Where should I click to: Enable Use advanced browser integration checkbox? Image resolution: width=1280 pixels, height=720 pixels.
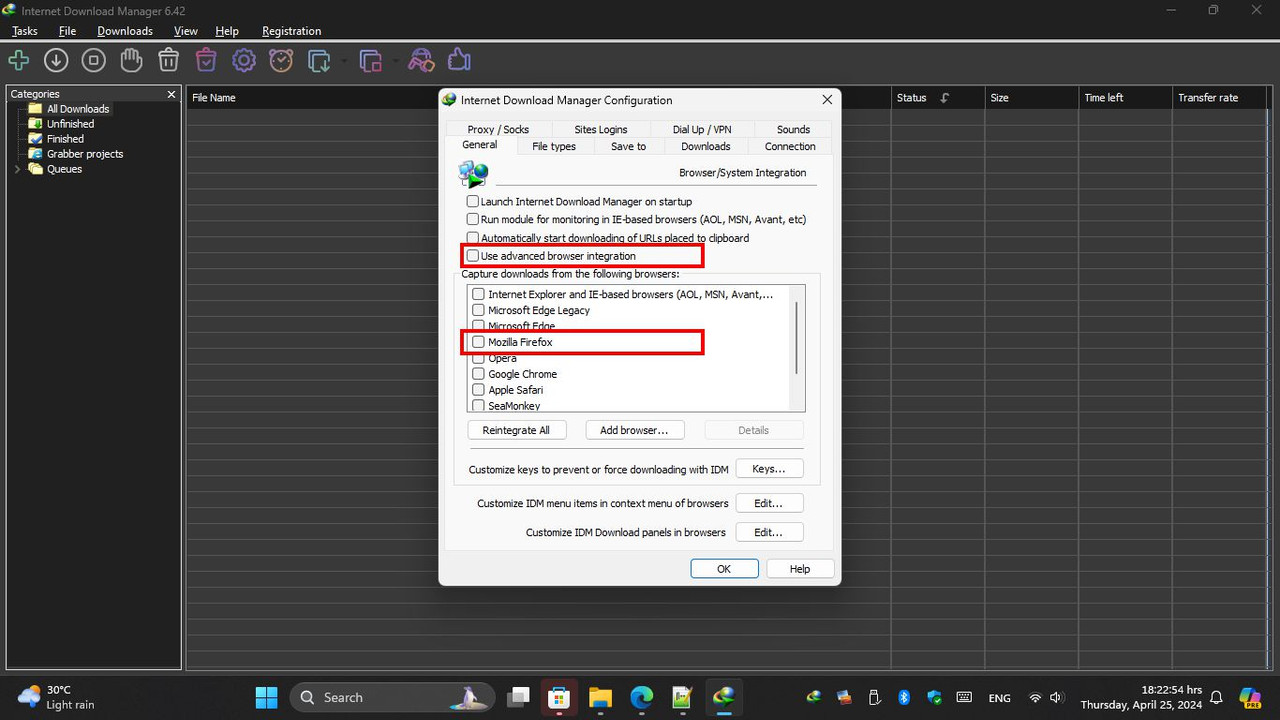pyautogui.click(x=473, y=256)
